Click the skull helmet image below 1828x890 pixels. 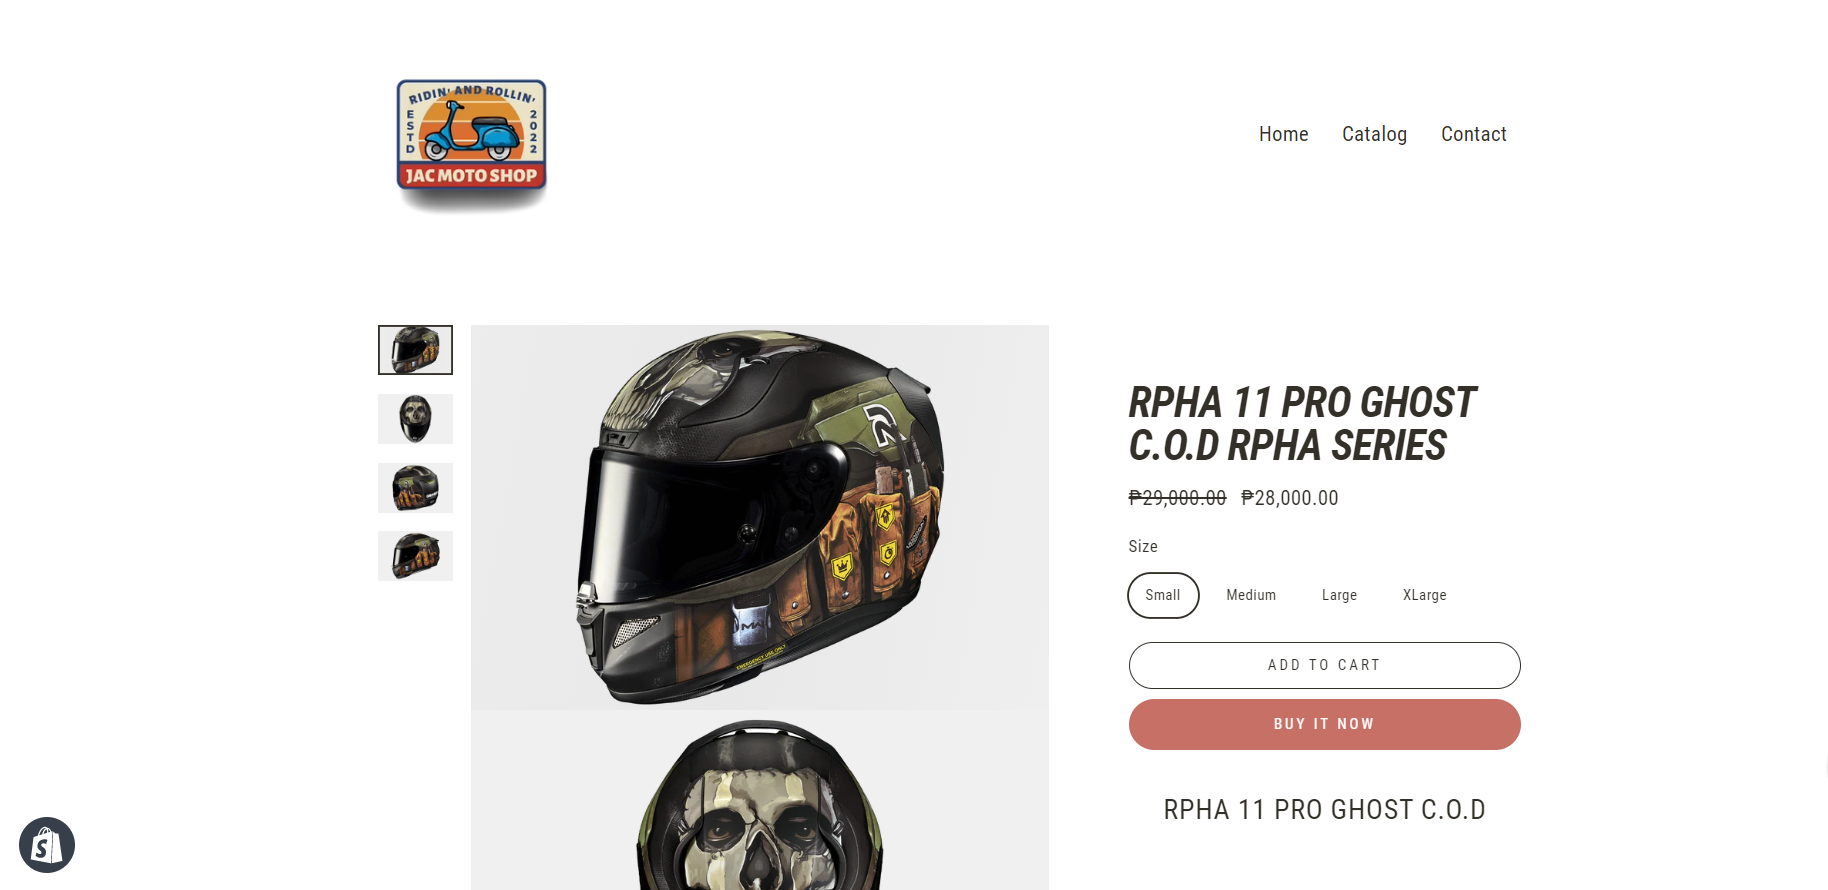pos(760,800)
